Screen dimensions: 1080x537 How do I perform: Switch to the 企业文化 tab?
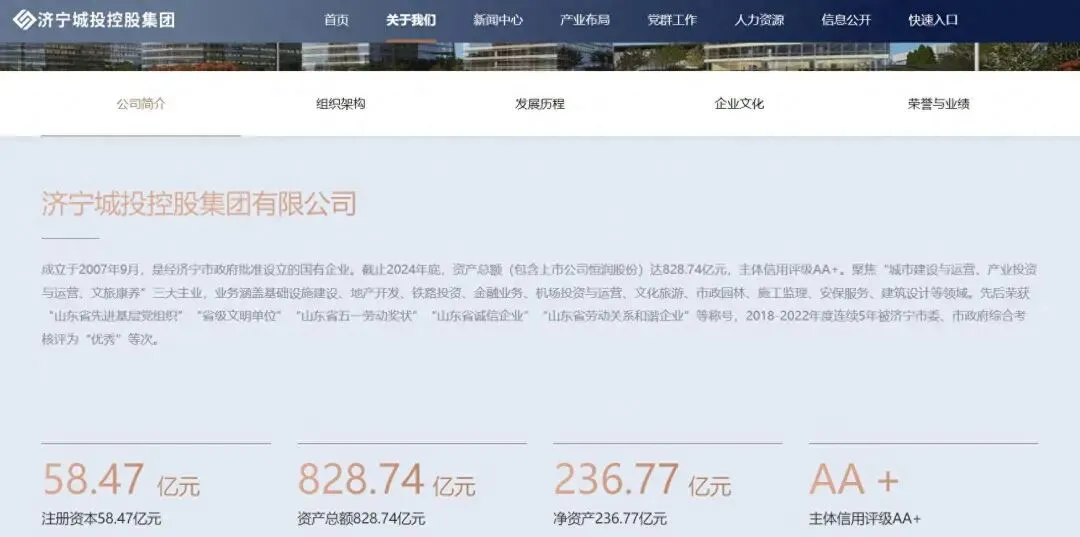pos(739,104)
